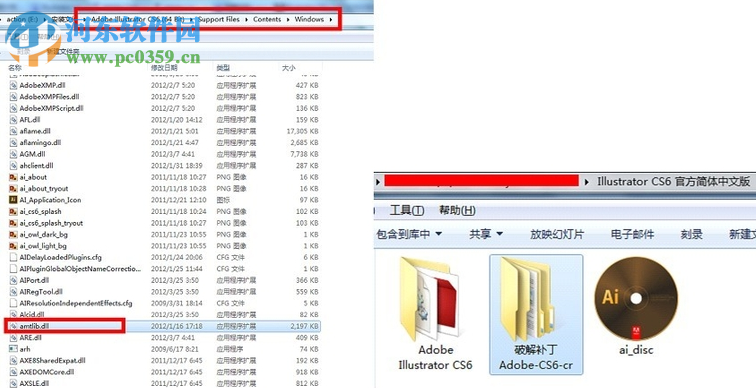Click the ai_cs6_splash_tryout file icon
Viewport: 756px width, 388px height.
[x=13, y=223]
